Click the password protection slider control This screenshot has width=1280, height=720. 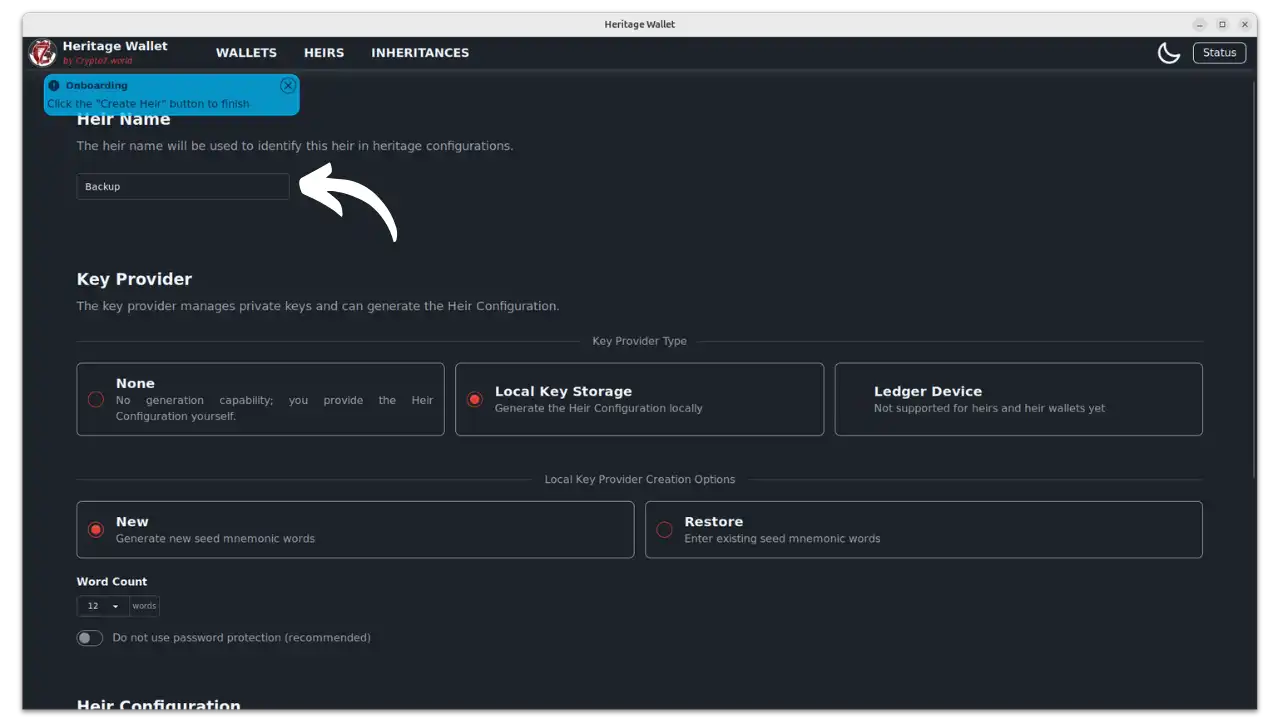click(89, 637)
